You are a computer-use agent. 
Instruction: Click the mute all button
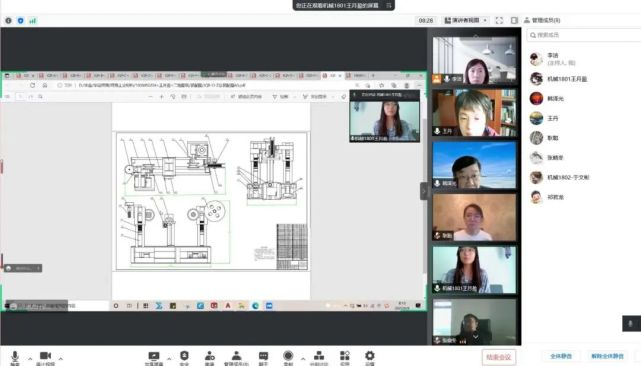[561, 356]
